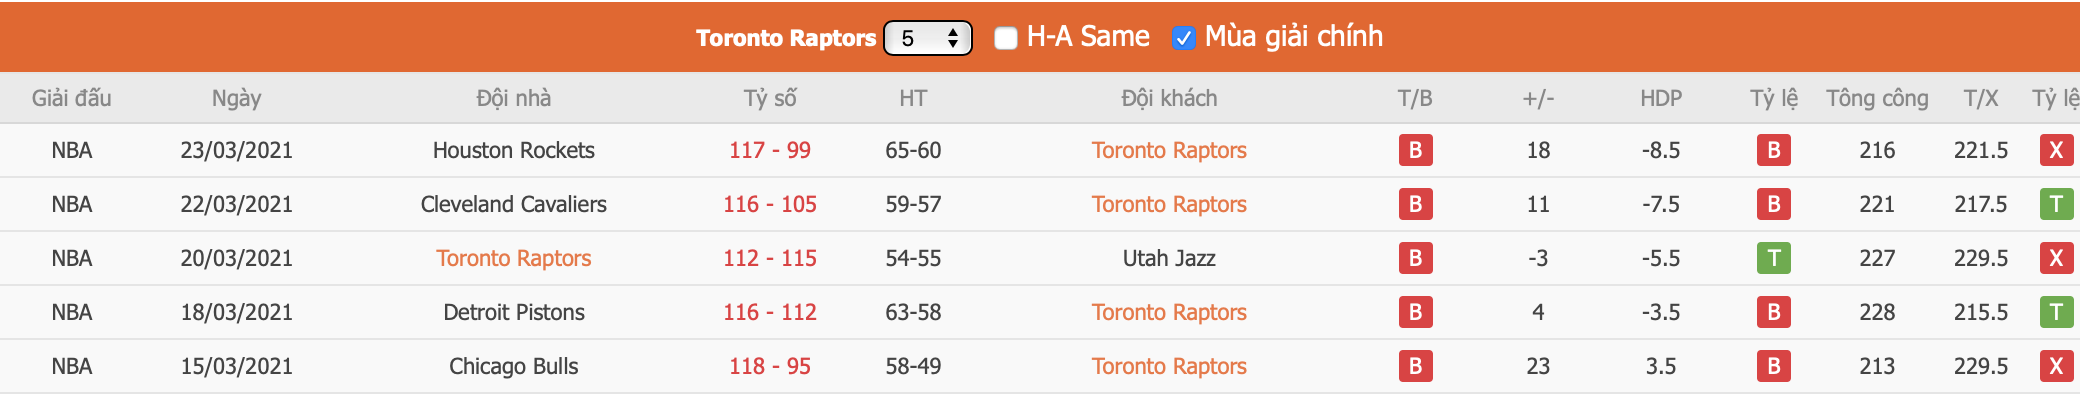2082x402 pixels.
Task: Click the Ngày column header
Action: pos(237,98)
